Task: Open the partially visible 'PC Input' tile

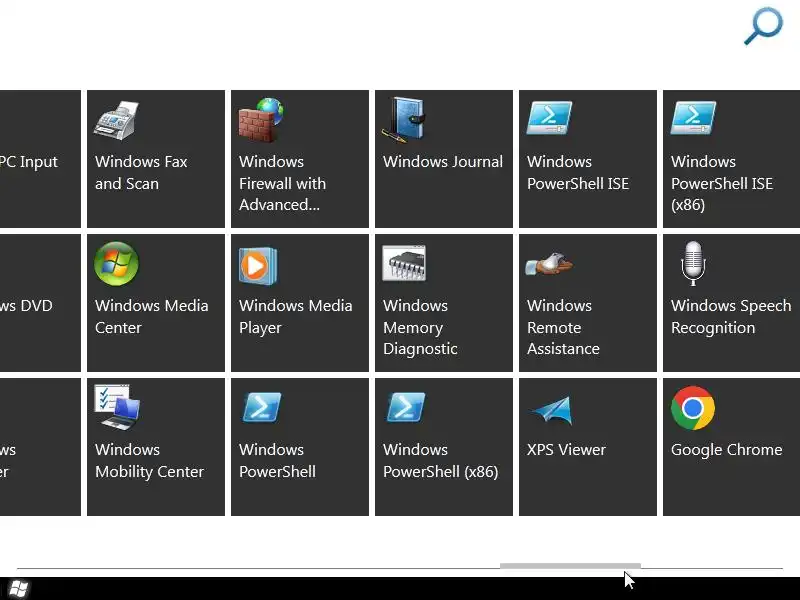Action: (40, 159)
